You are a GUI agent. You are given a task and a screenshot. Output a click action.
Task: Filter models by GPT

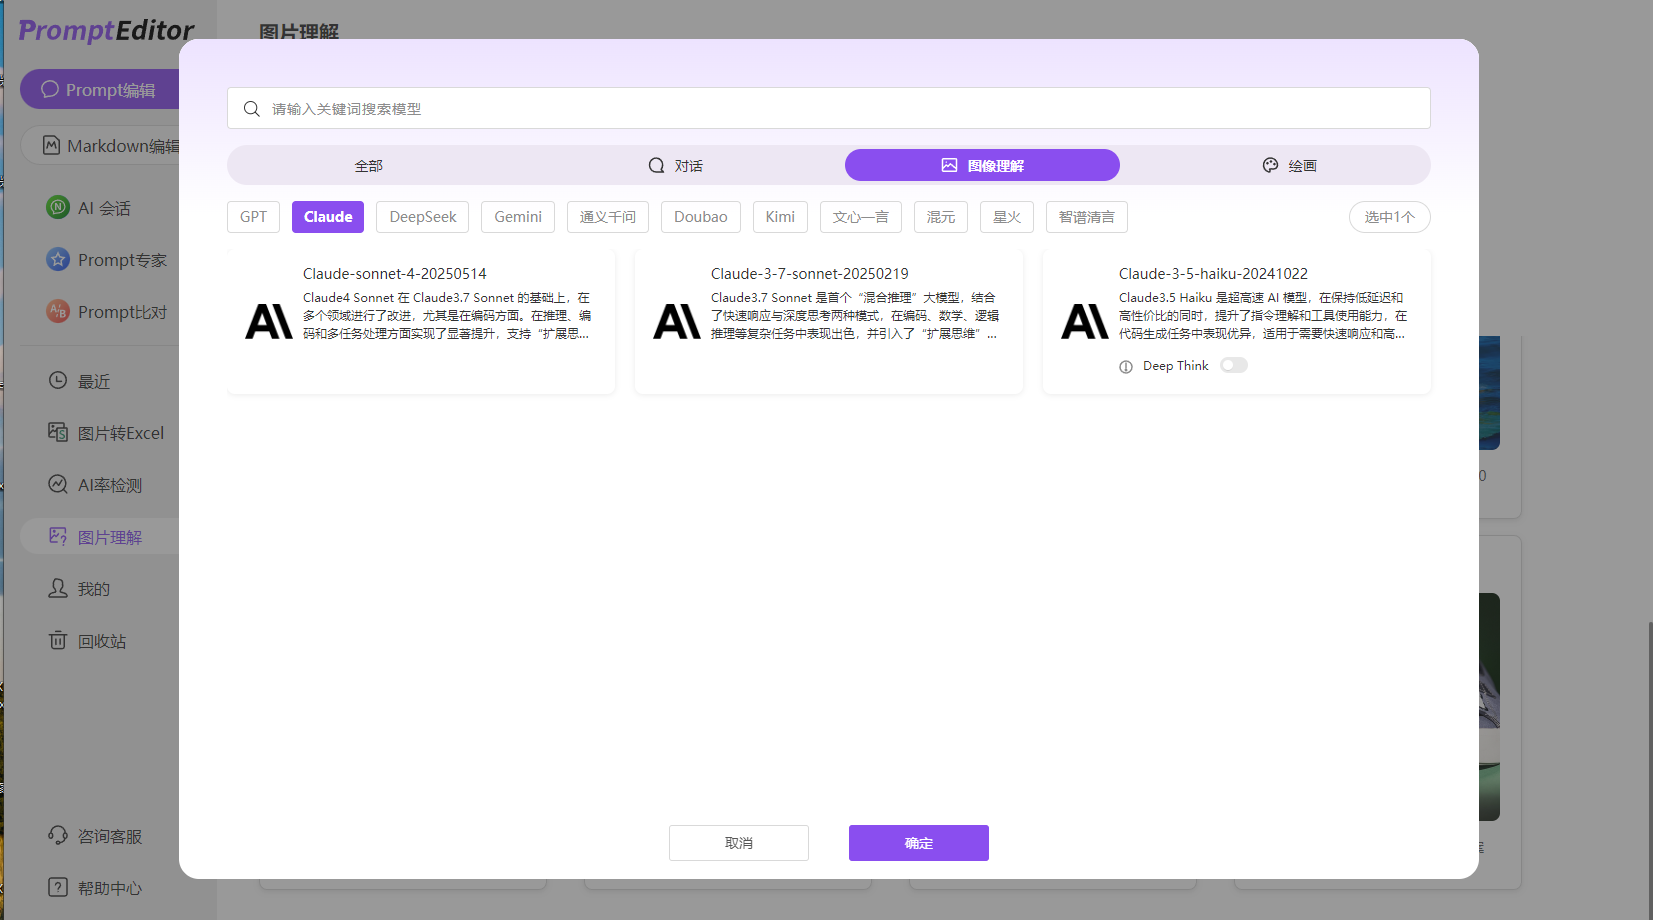coord(253,216)
